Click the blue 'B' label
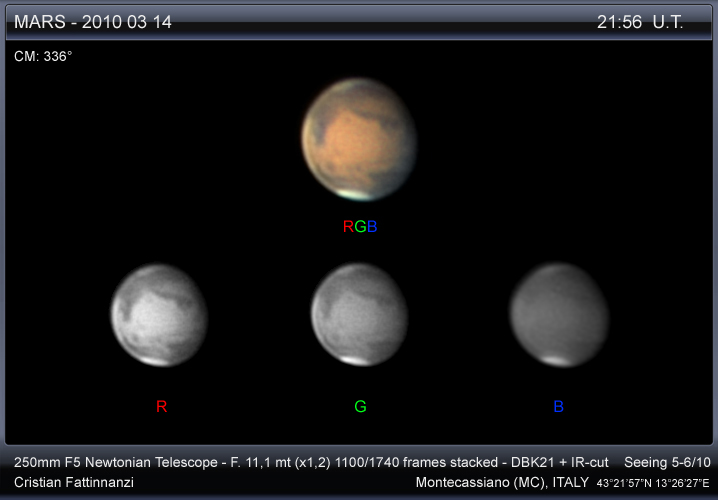The width and height of the screenshot is (718, 500). 559,406
